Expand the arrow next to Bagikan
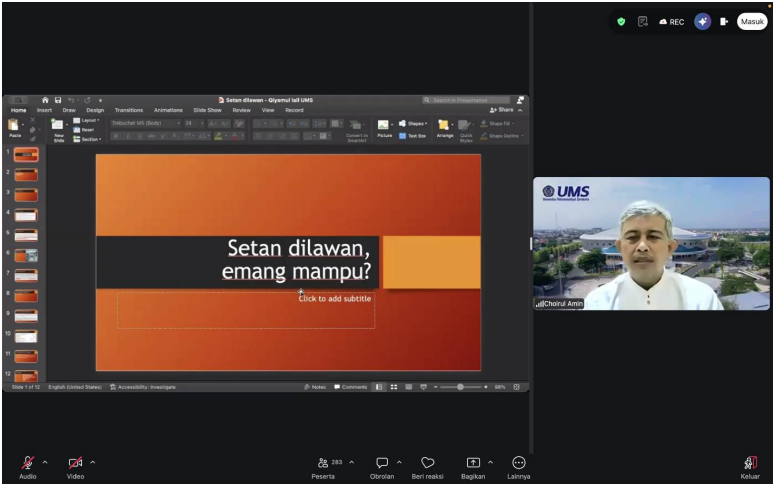The height and width of the screenshot is (485, 773). (491, 462)
